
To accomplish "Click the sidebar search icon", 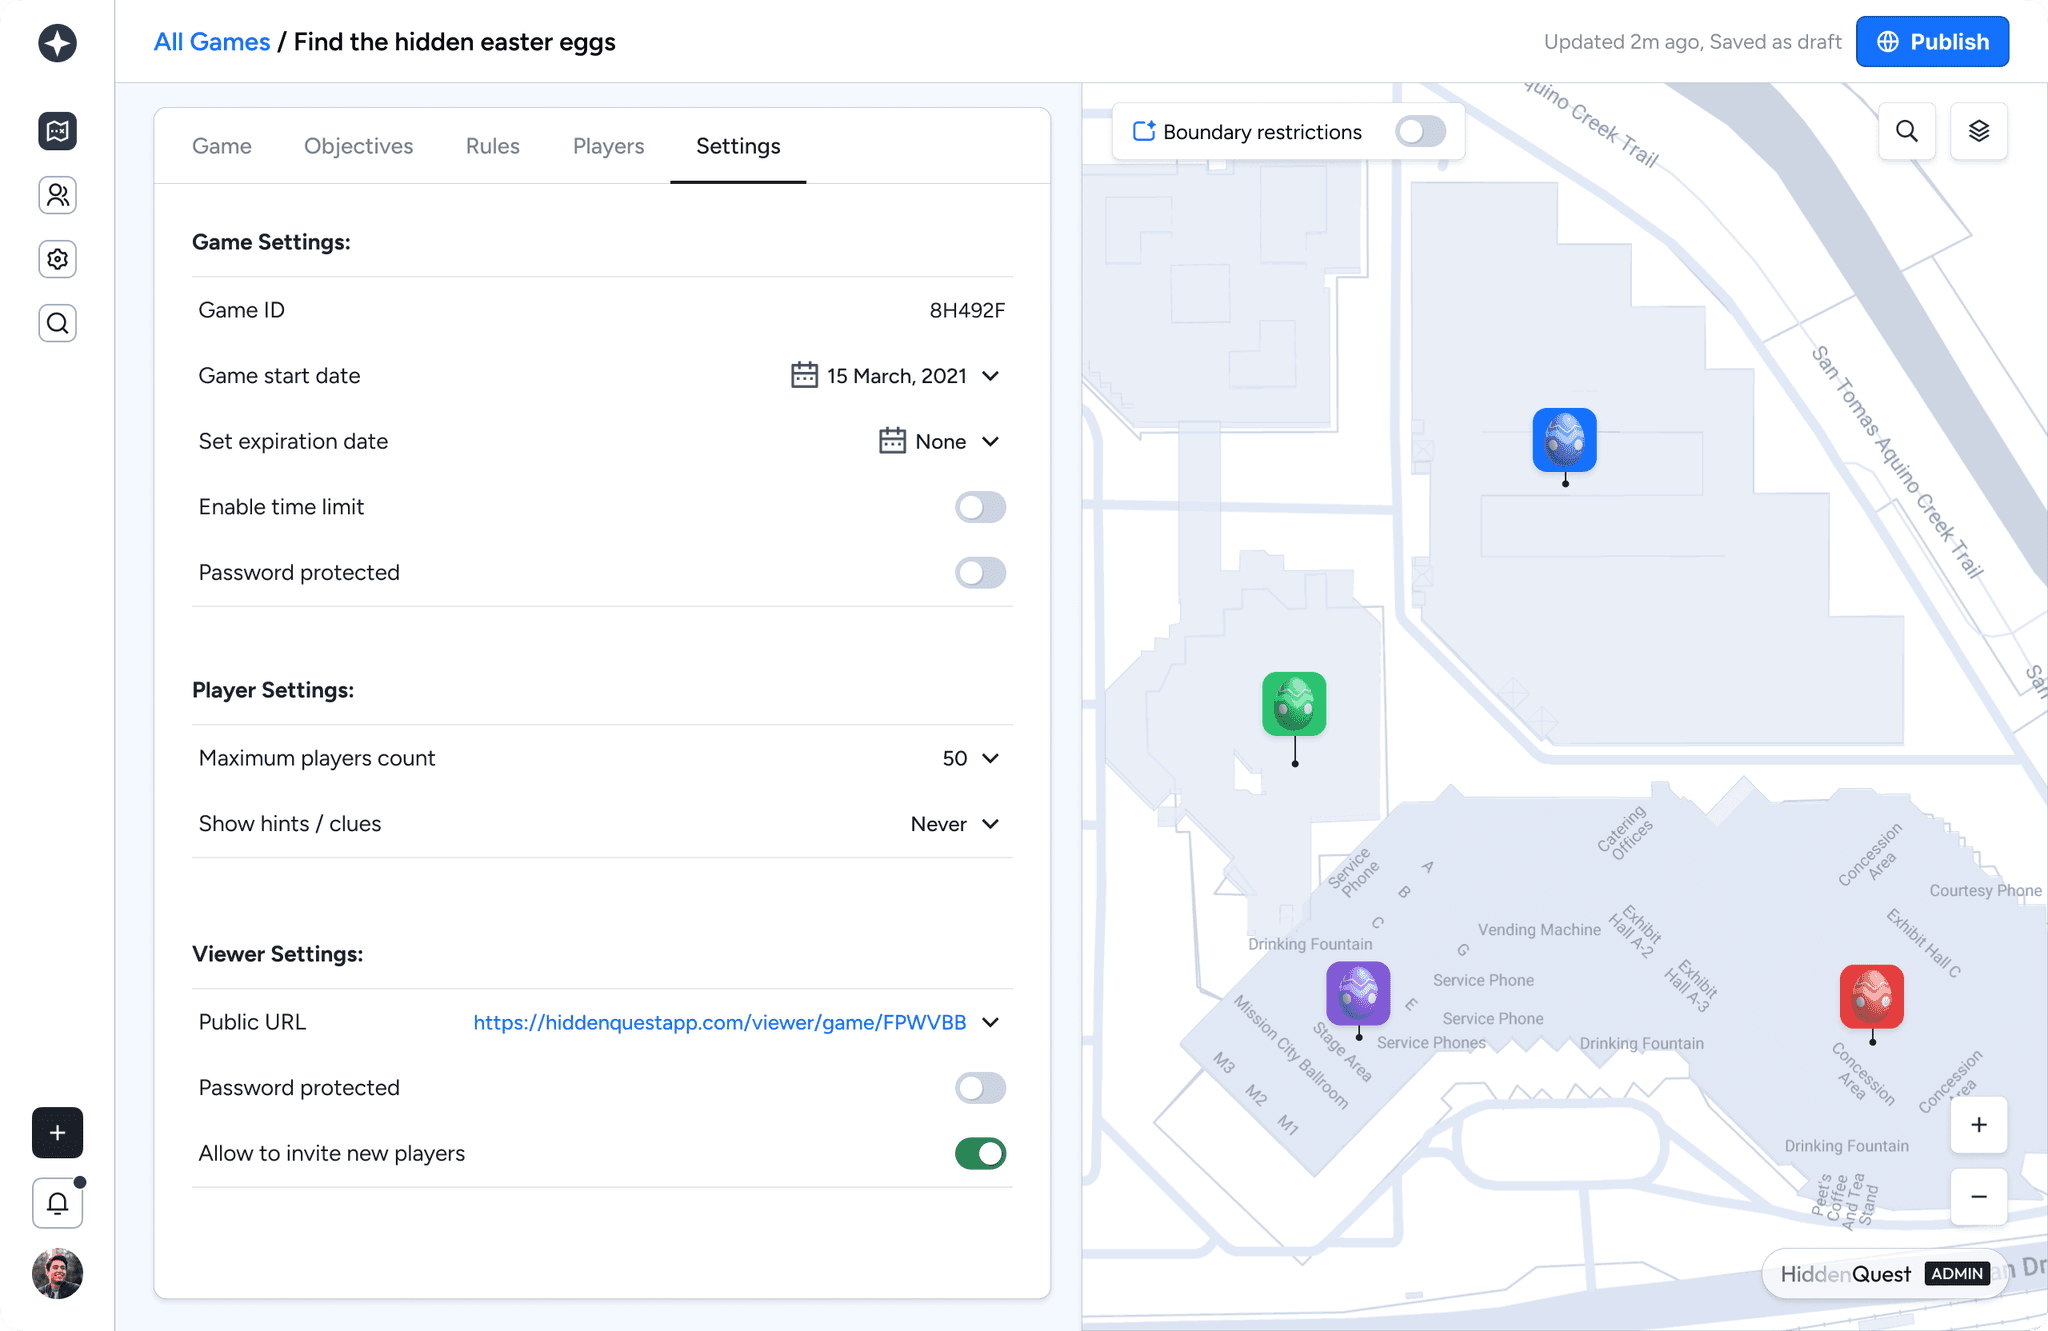I will pyautogui.click(x=57, y=323).
